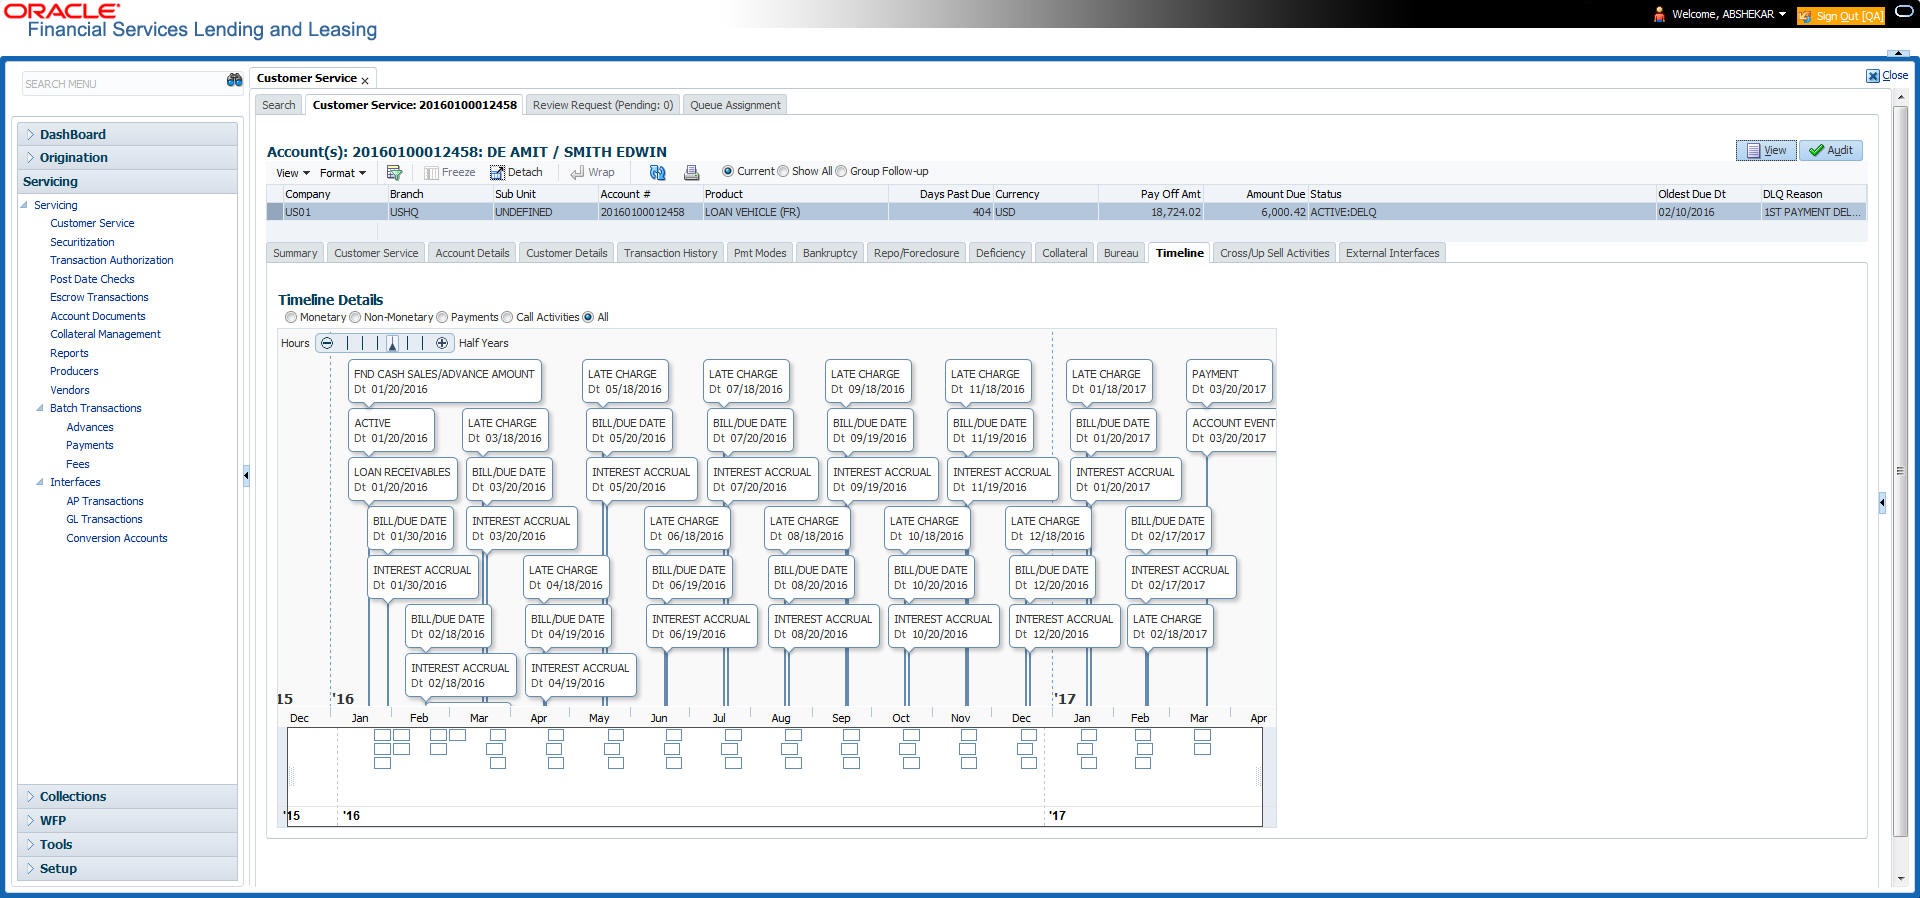Select the Monetary radio button
Screen dimensions: 1920x898
pyautogui.click(x=291, y=317)
